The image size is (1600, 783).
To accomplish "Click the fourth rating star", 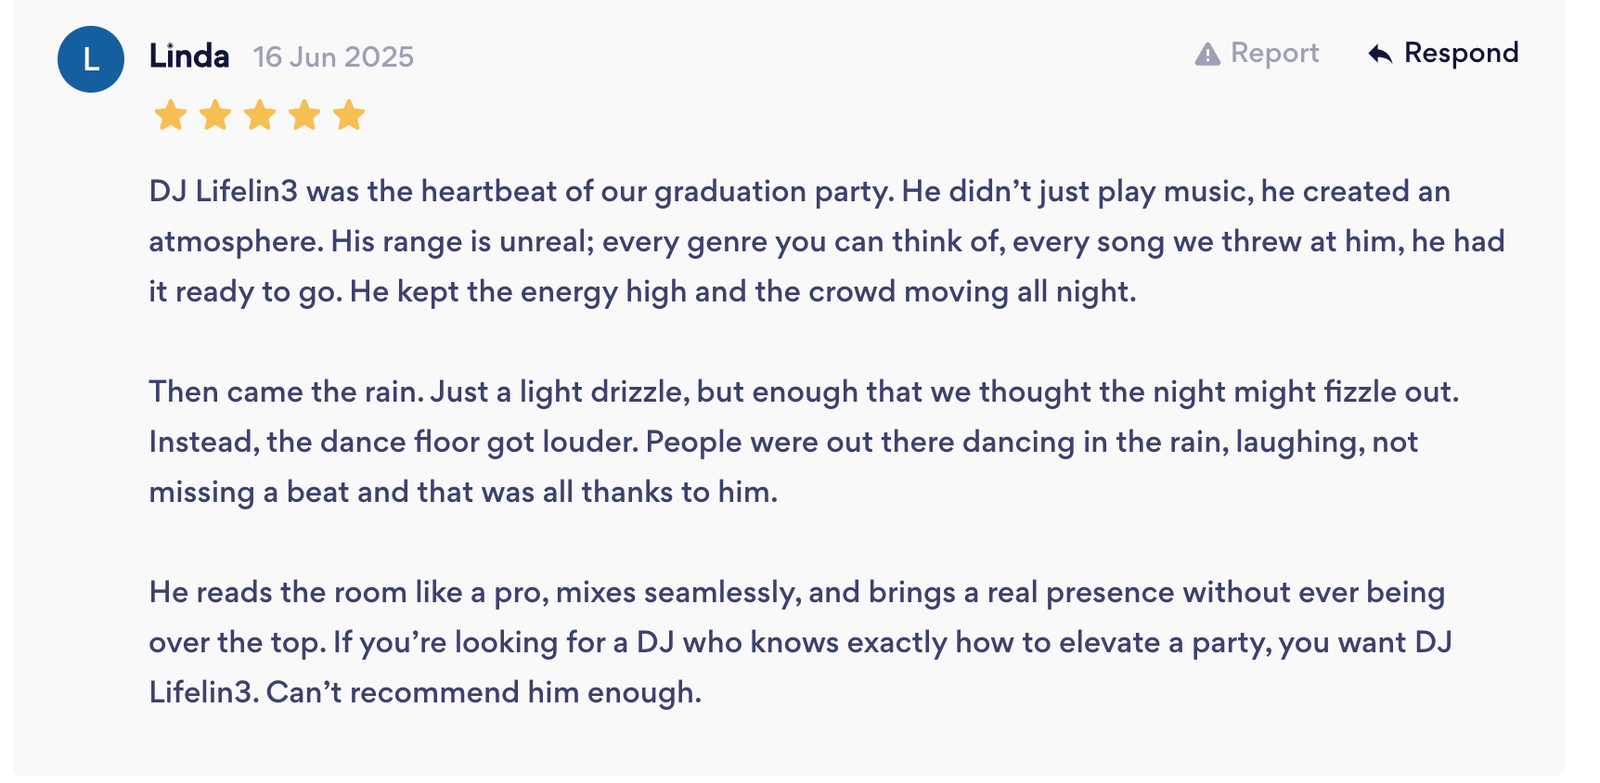I will pyautogui.click(x=304, y=115).
